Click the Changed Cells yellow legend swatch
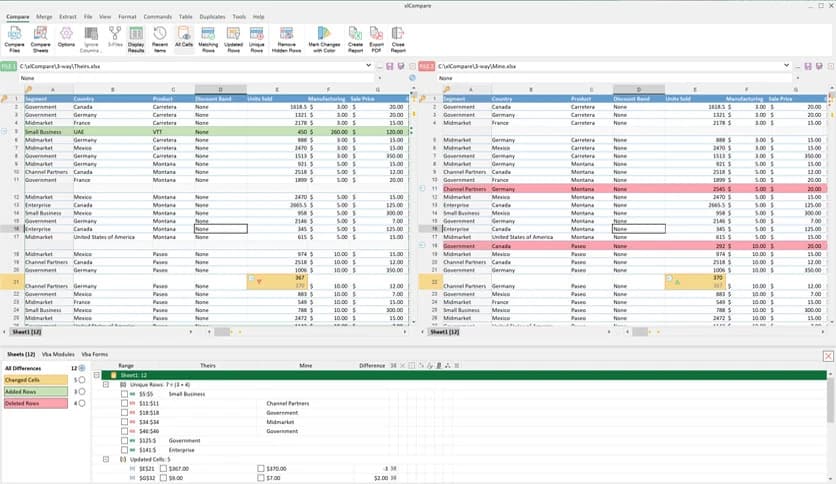The width and height of the screenshot is (836, 484). click(36, 380)
